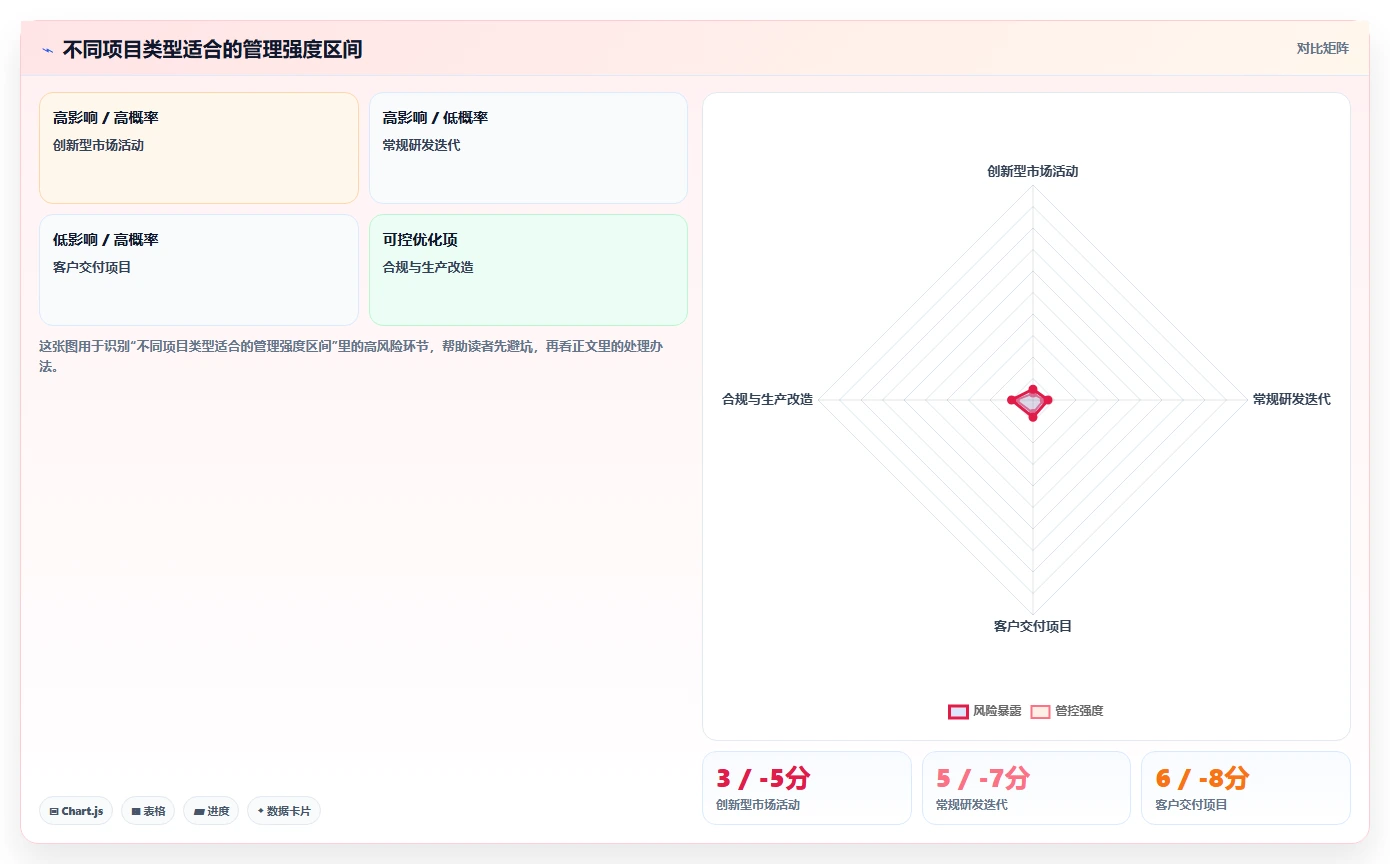
Task: Click the 风险暴露 legend color box
Action: click(x=958, y=711)
